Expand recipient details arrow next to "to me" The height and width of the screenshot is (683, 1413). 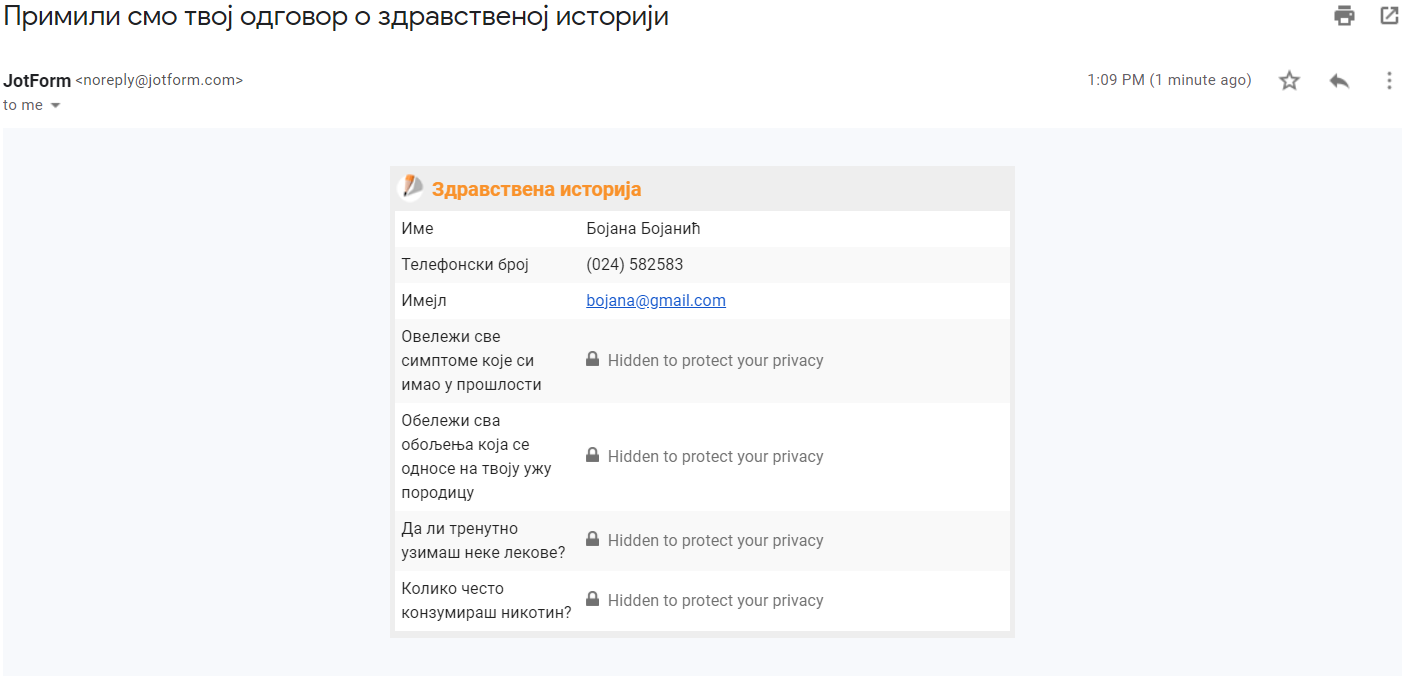tap(56, 106)
